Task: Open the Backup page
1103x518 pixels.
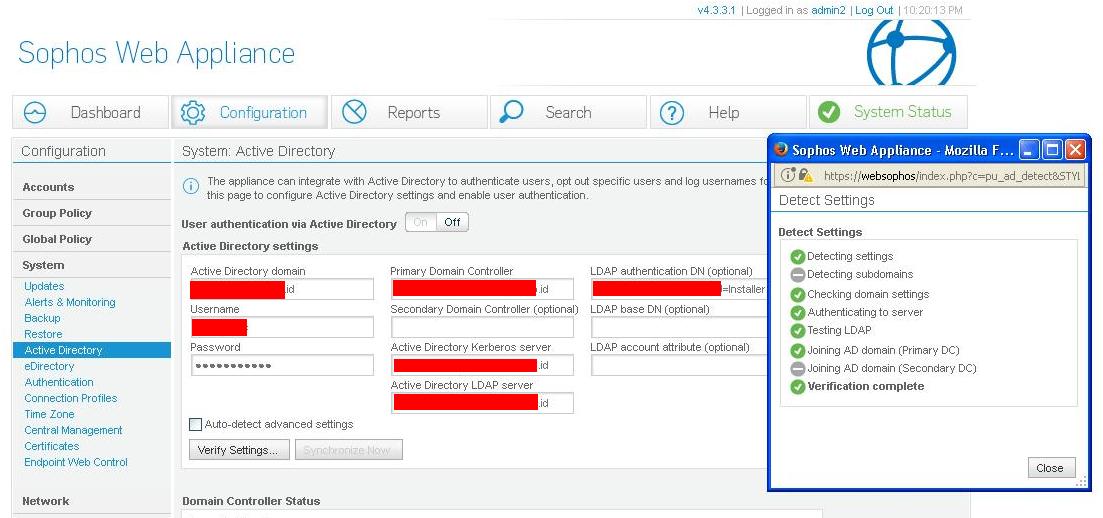Action: point(42,318)
